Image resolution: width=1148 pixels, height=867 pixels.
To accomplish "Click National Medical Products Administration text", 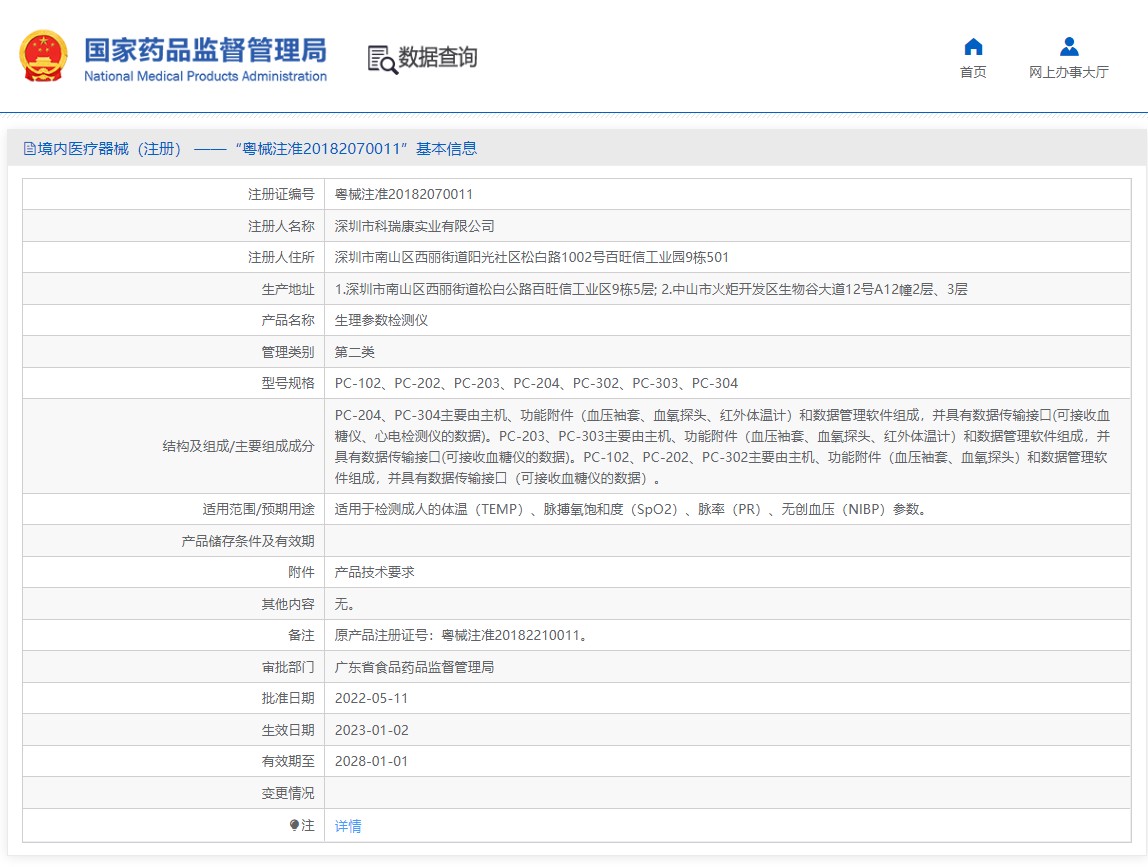I will (x=205, y=76).
